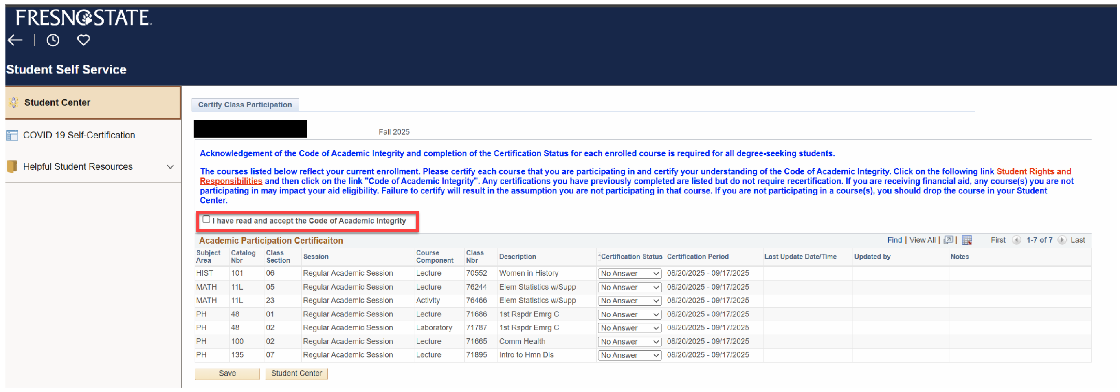Screen dimensions: 1120x392
Task: Click the Updated by column header
Action: [872, 257]
